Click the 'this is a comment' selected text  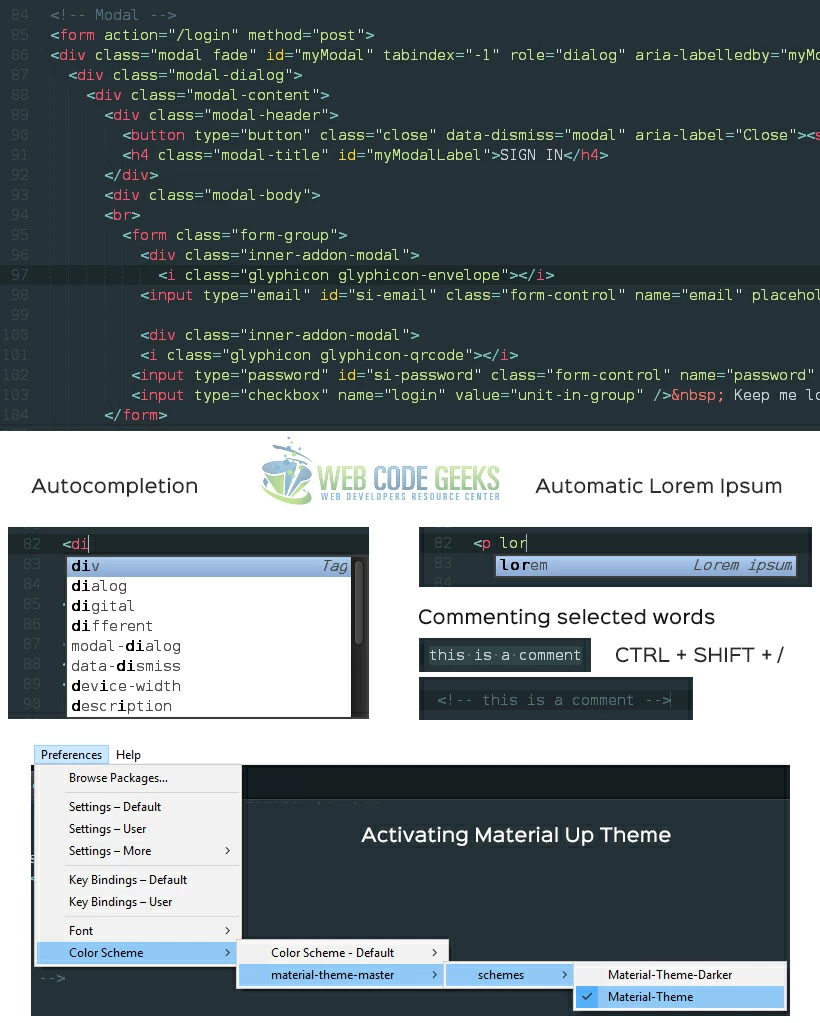pyautogui.click(x=504, y=655)
